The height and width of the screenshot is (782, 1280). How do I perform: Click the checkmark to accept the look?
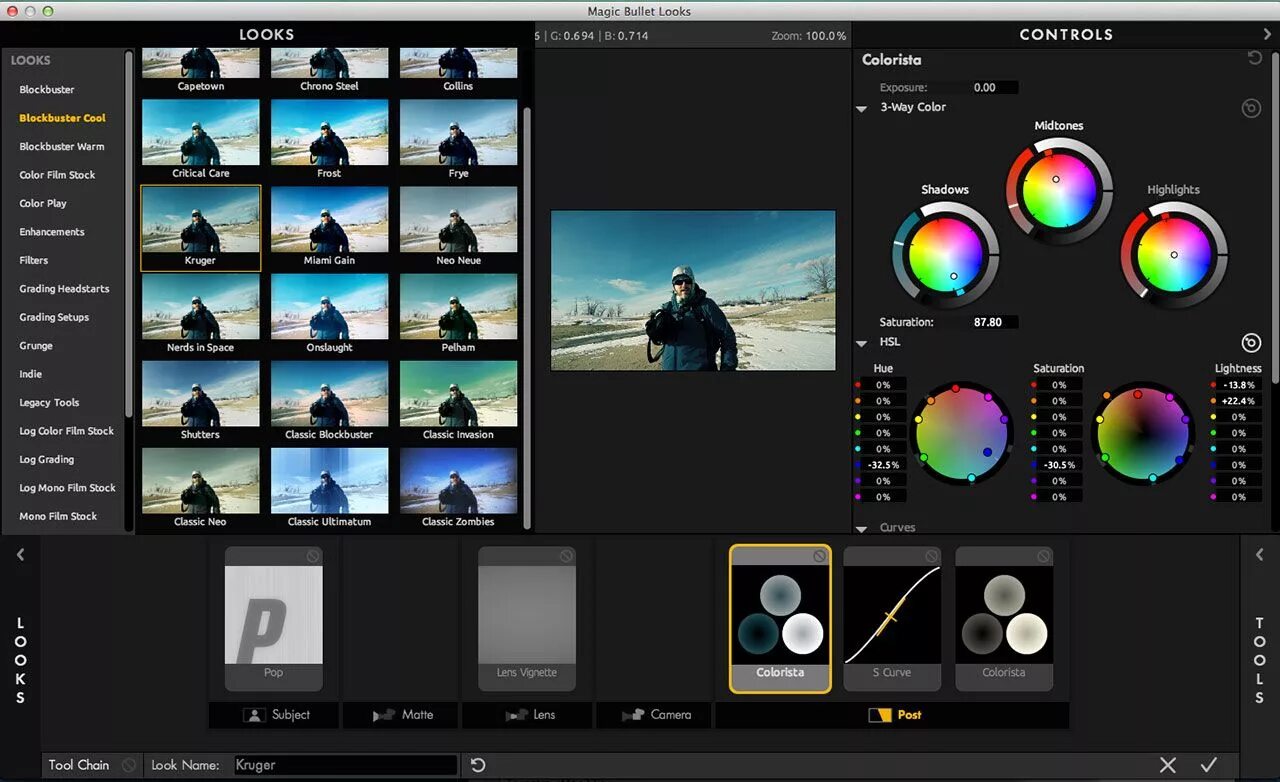[1209, 765]
